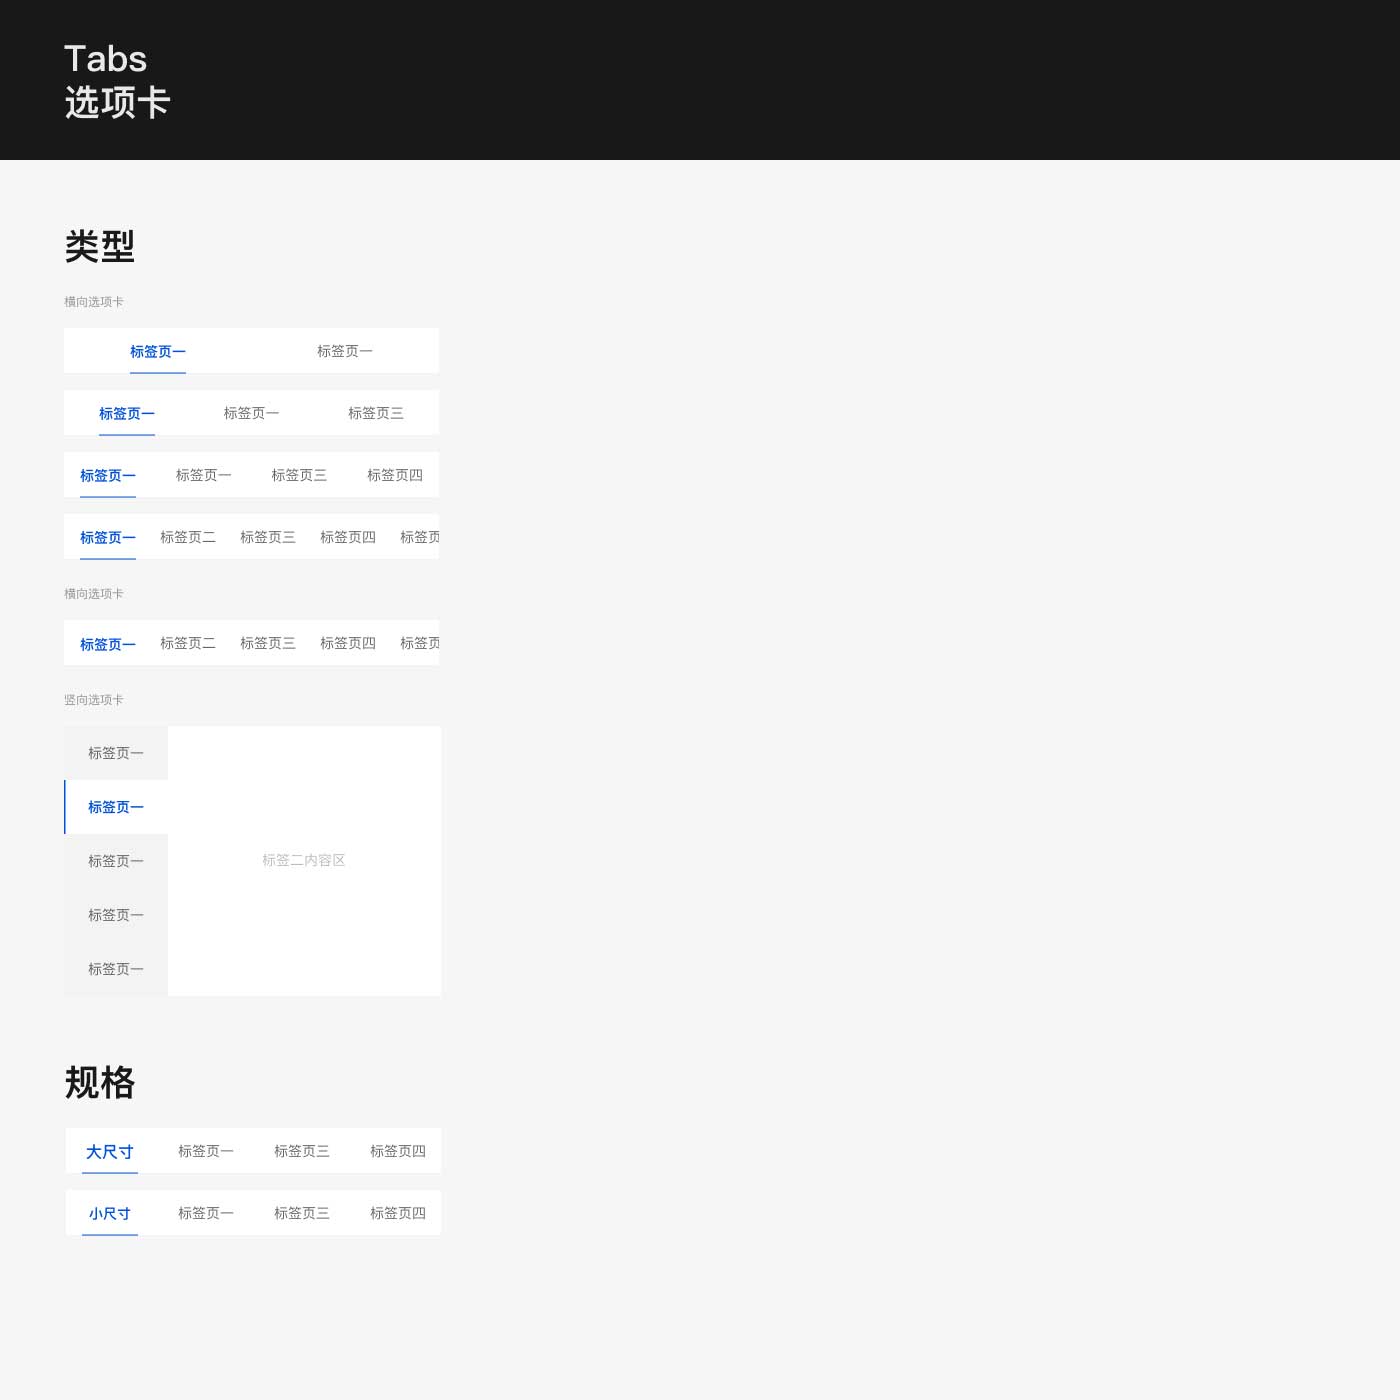Select 标签页三 in the 小尺寸 row

302,1213
